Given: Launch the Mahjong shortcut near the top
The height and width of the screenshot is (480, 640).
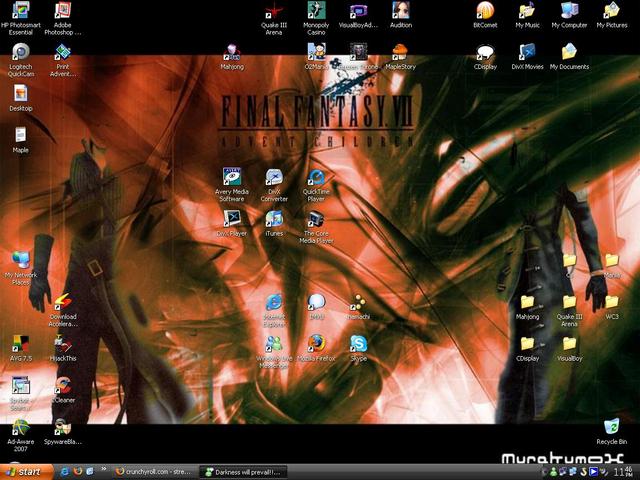Looking at the screenshot, I should [x=232, y=57].
